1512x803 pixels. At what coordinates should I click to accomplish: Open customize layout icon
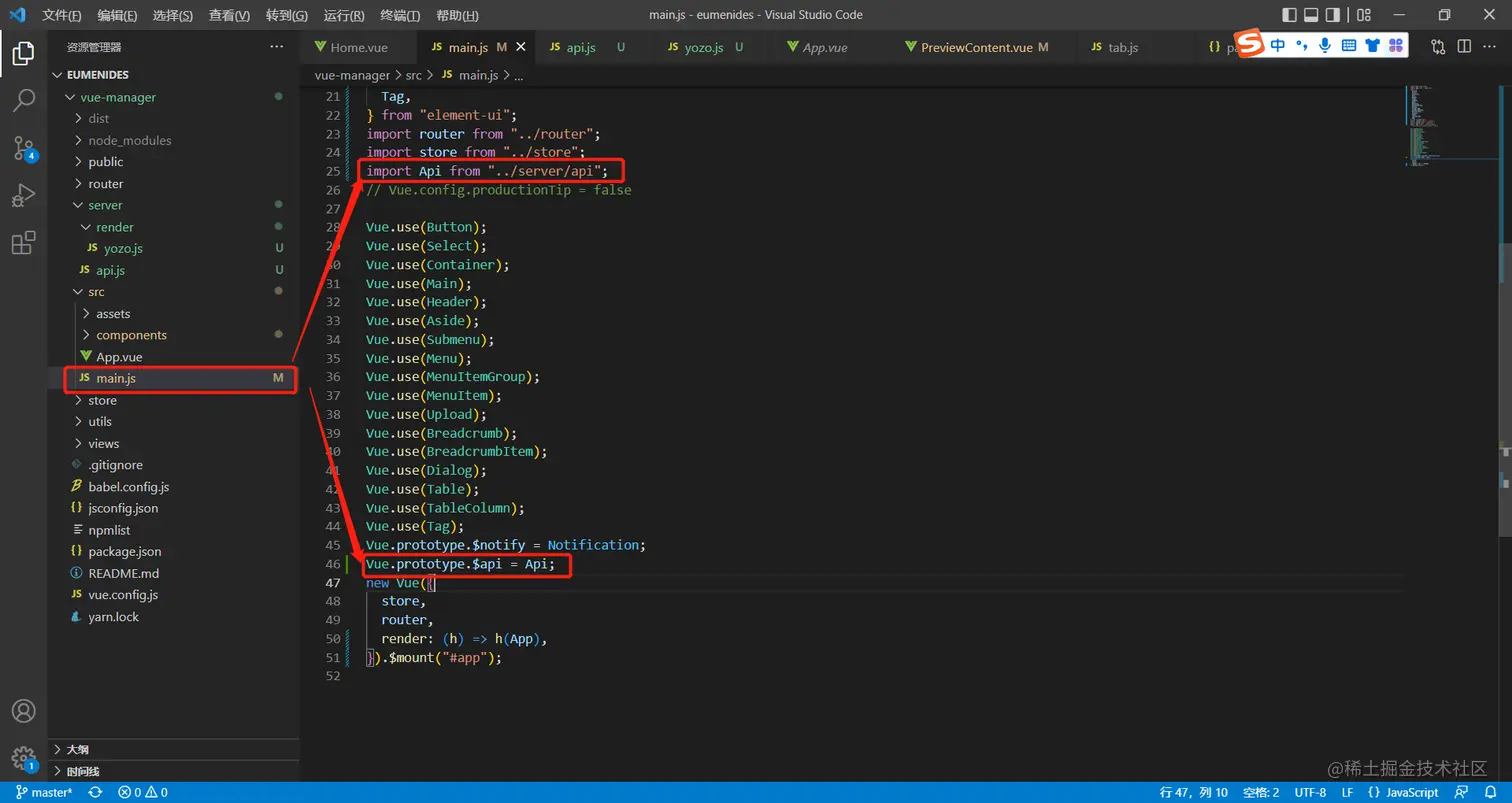[1365, 15]
